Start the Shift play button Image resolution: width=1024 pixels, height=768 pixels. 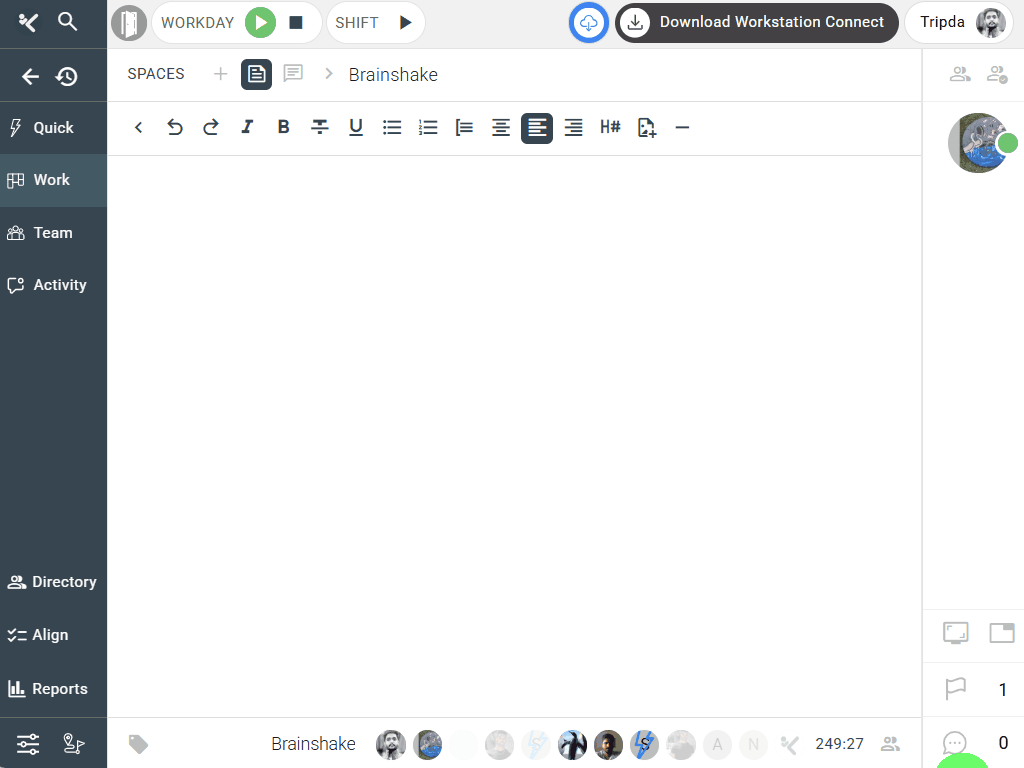(405, 22)
